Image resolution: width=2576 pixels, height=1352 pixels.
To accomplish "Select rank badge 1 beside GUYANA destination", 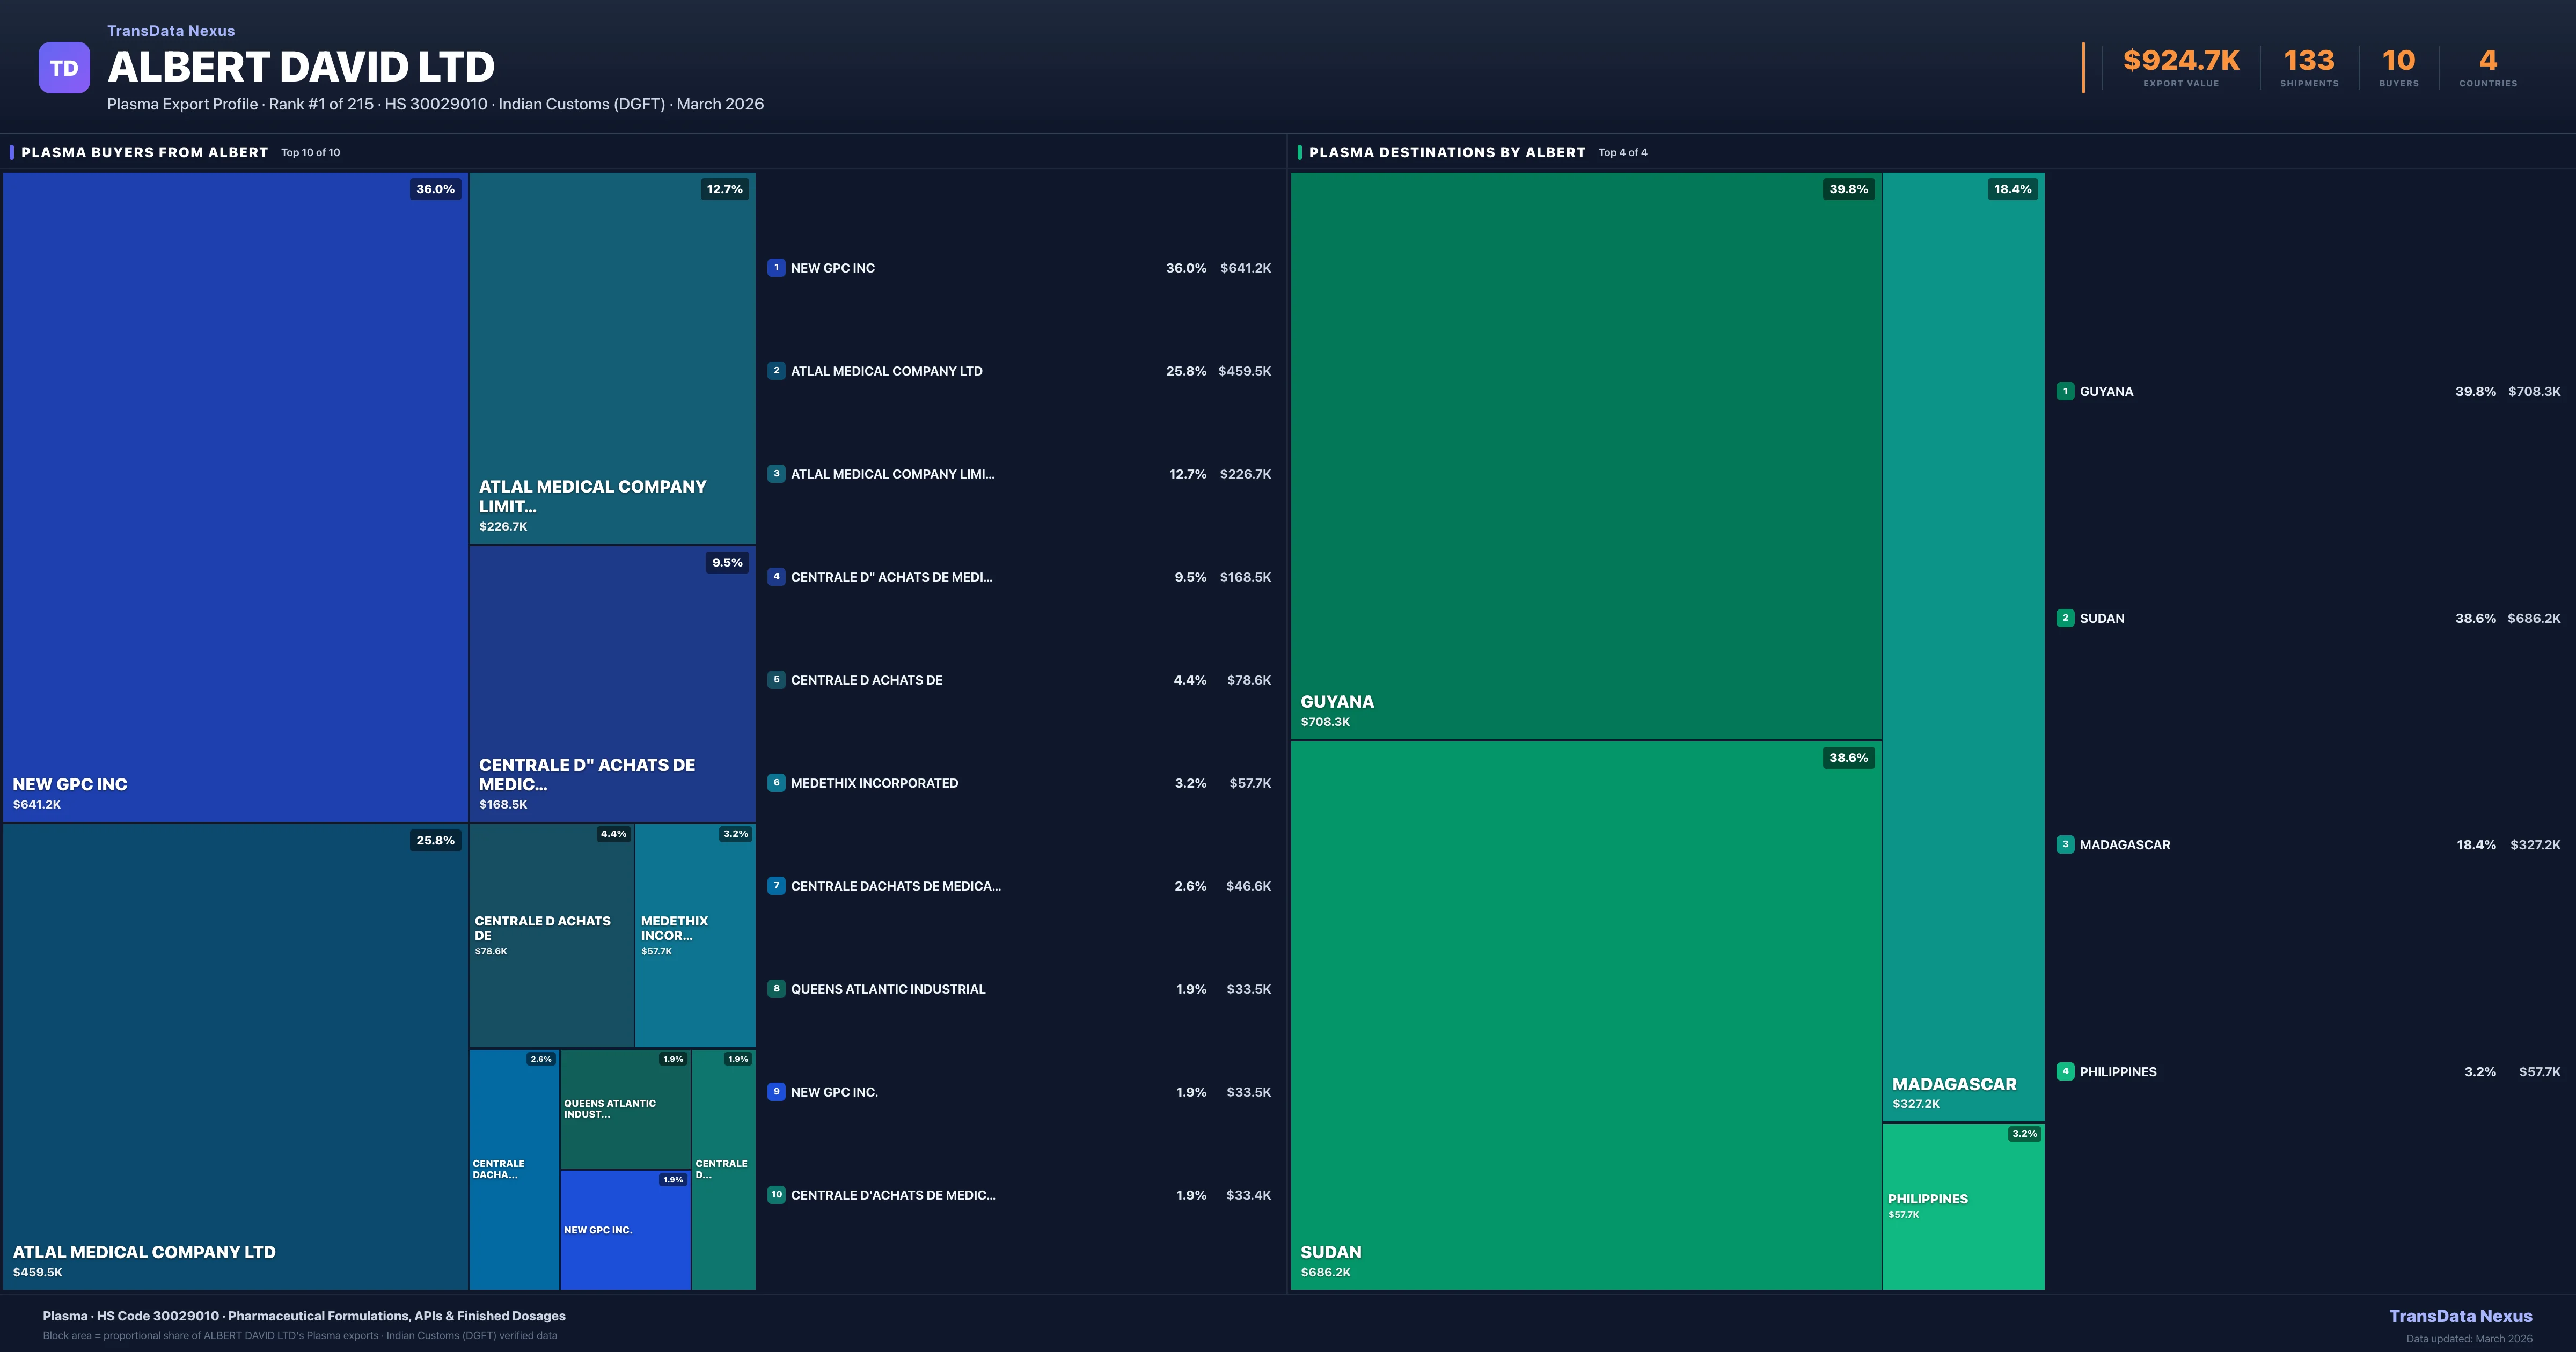I will point(2066,391).
